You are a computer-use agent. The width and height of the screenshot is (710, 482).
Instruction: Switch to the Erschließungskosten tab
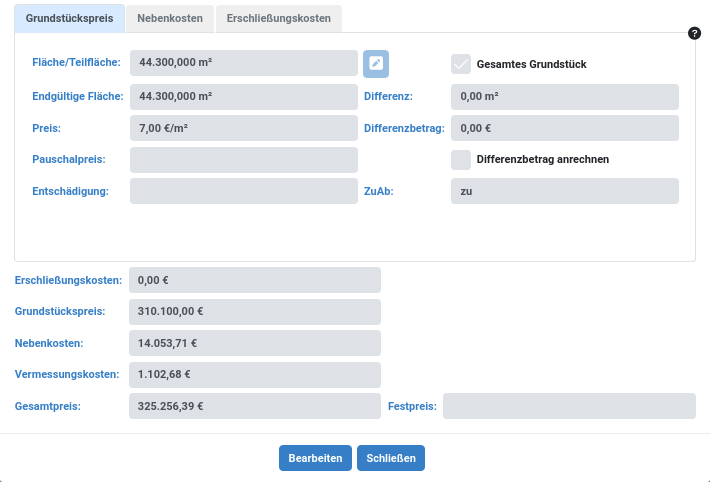(278, 18)
